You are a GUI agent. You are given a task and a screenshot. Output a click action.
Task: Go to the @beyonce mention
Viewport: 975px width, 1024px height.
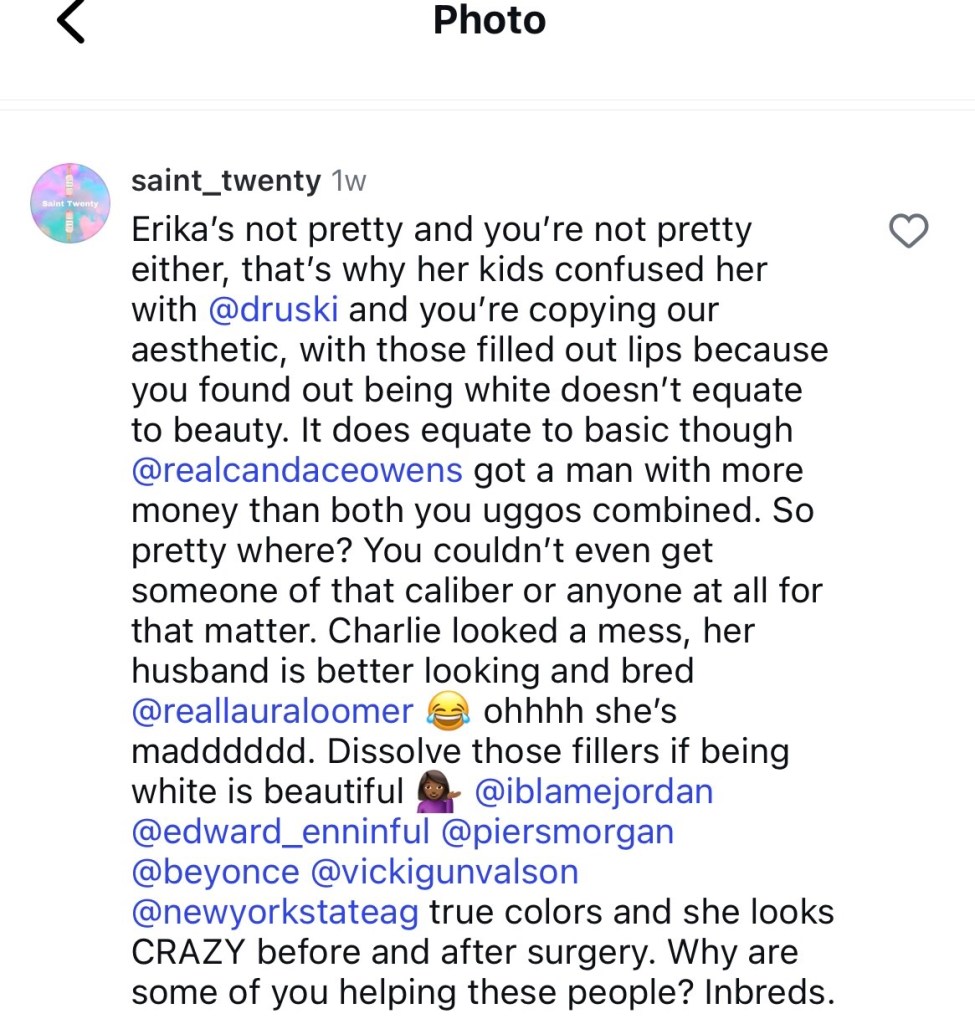click(215, 871)
